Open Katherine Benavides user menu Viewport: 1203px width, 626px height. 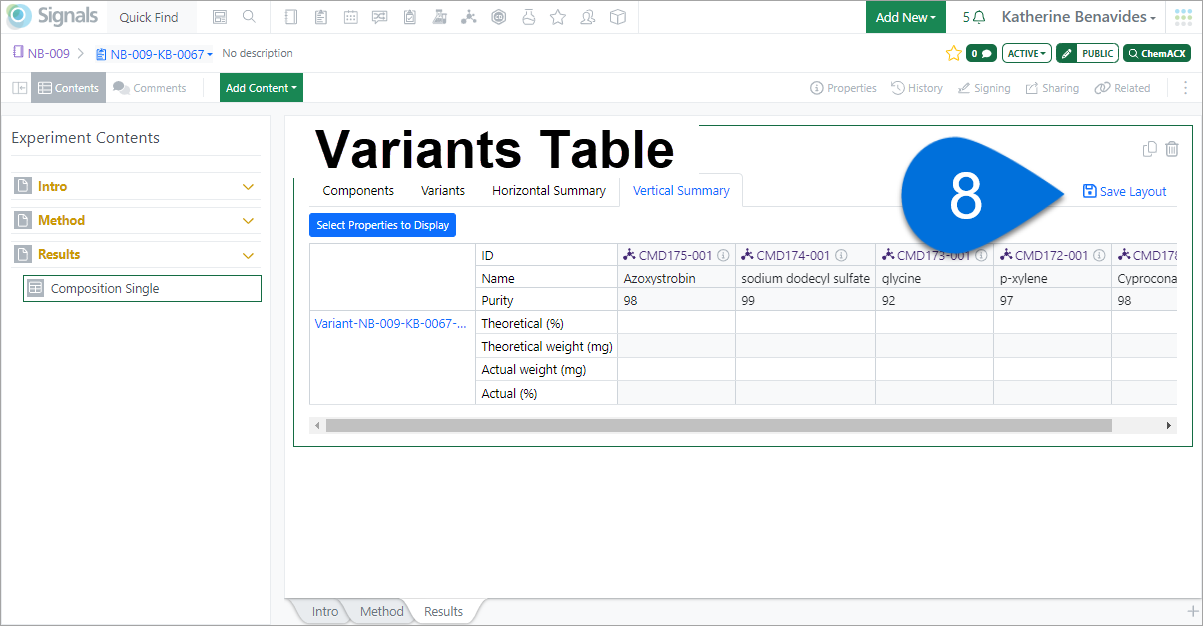[1079, 17]
